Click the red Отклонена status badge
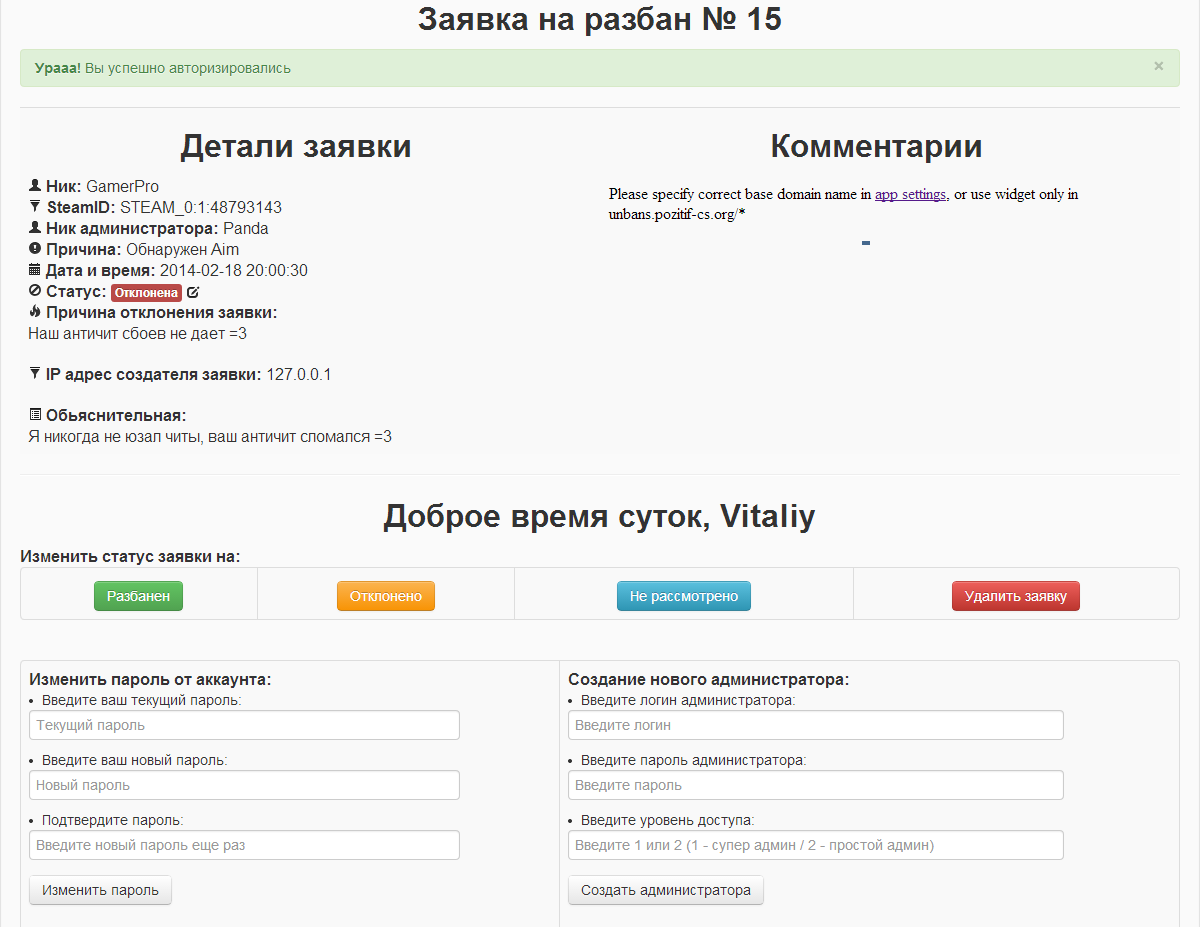Screen dimensions: 1202x927 (x=146, y=292)
